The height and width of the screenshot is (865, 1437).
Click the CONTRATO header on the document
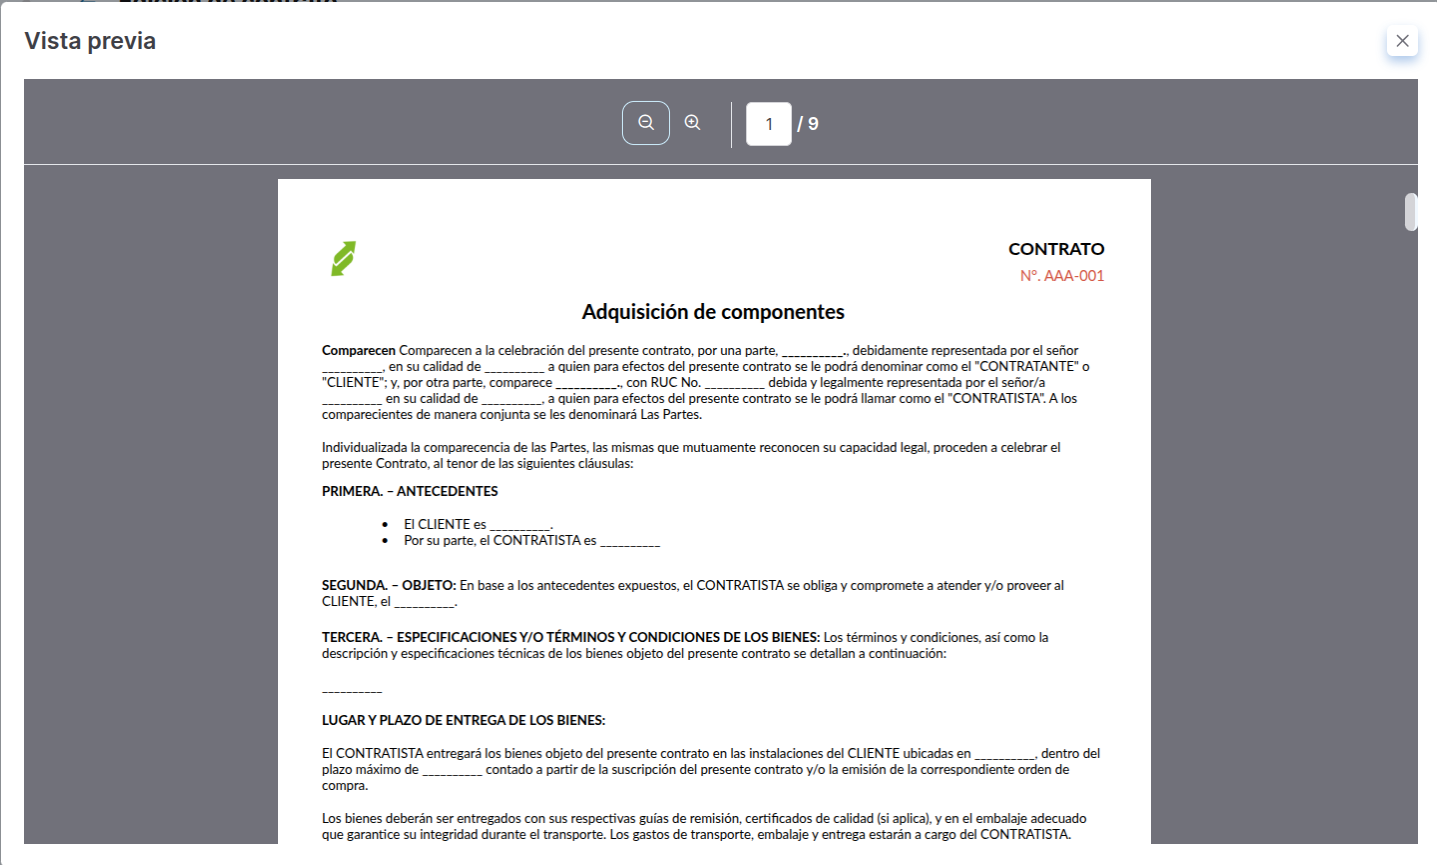[1056, 249]
